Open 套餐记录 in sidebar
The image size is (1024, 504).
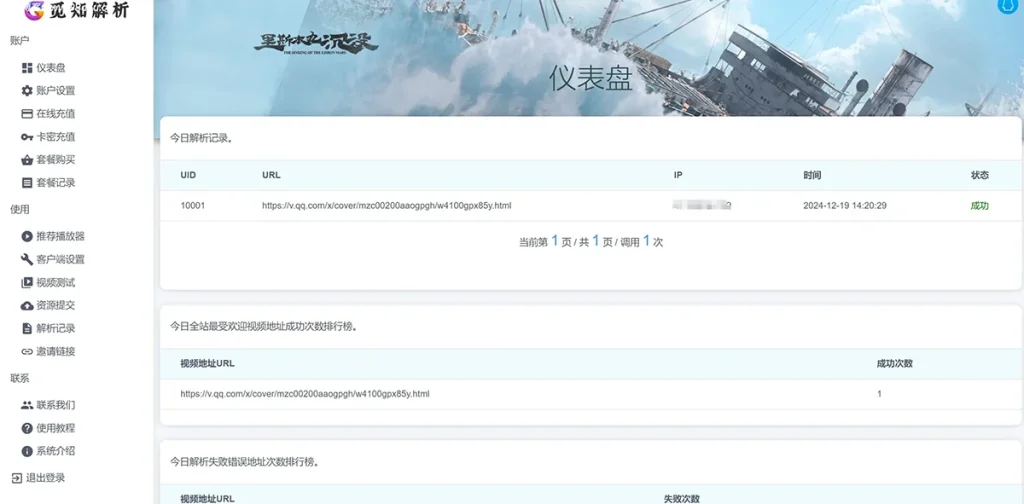[55, 183]
